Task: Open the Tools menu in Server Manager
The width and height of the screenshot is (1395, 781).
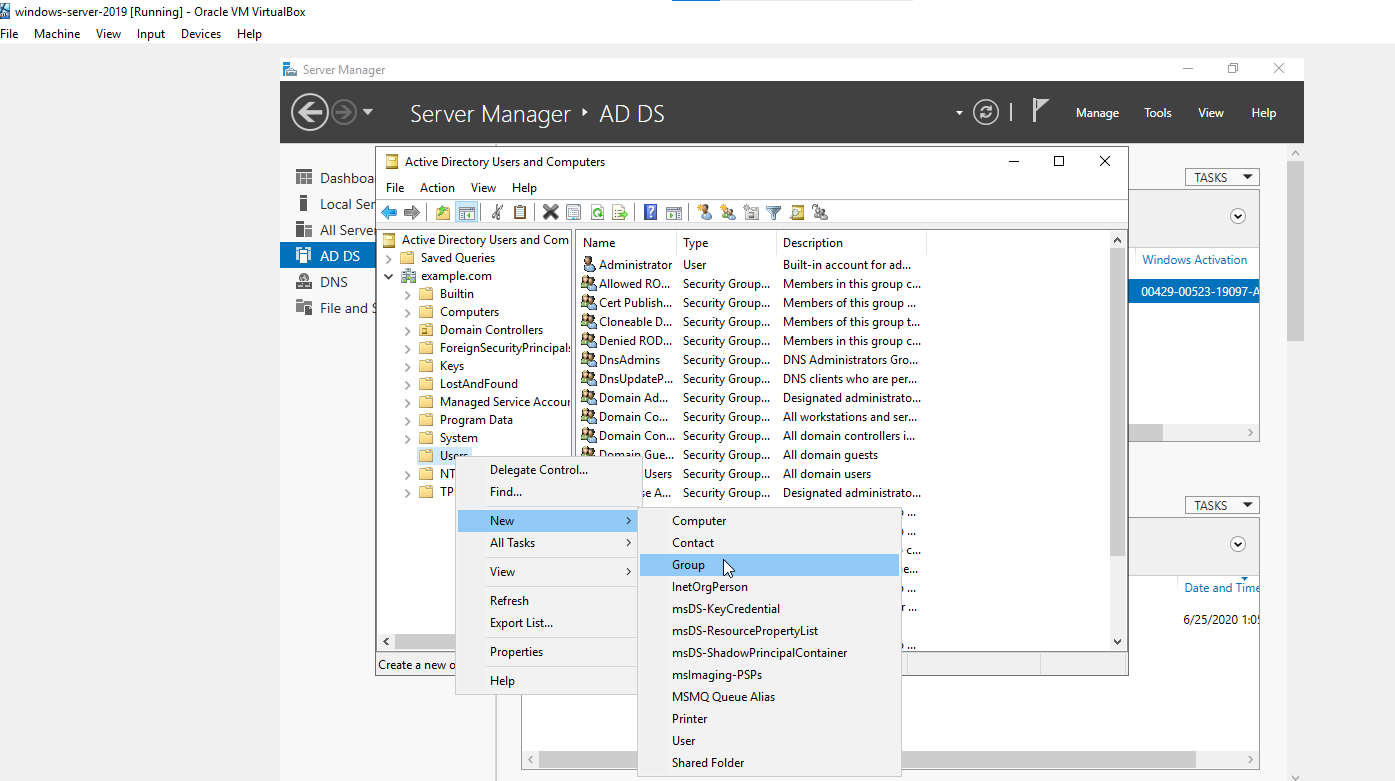Action: 1158,113
